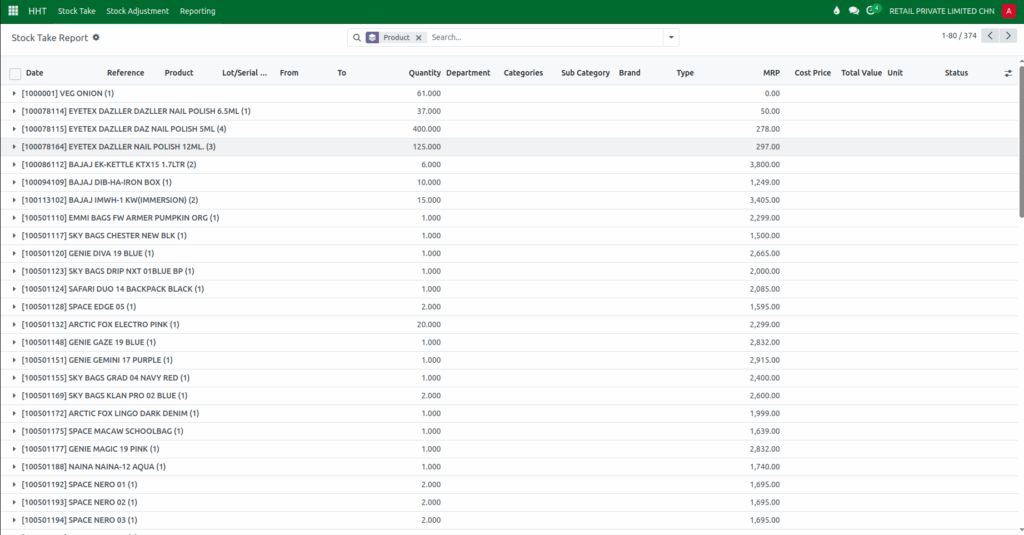The width and height of the screenshot is (1024, 535).
Task: Click SPACE NERO 02 row
Action: click(x=509, y=502)
